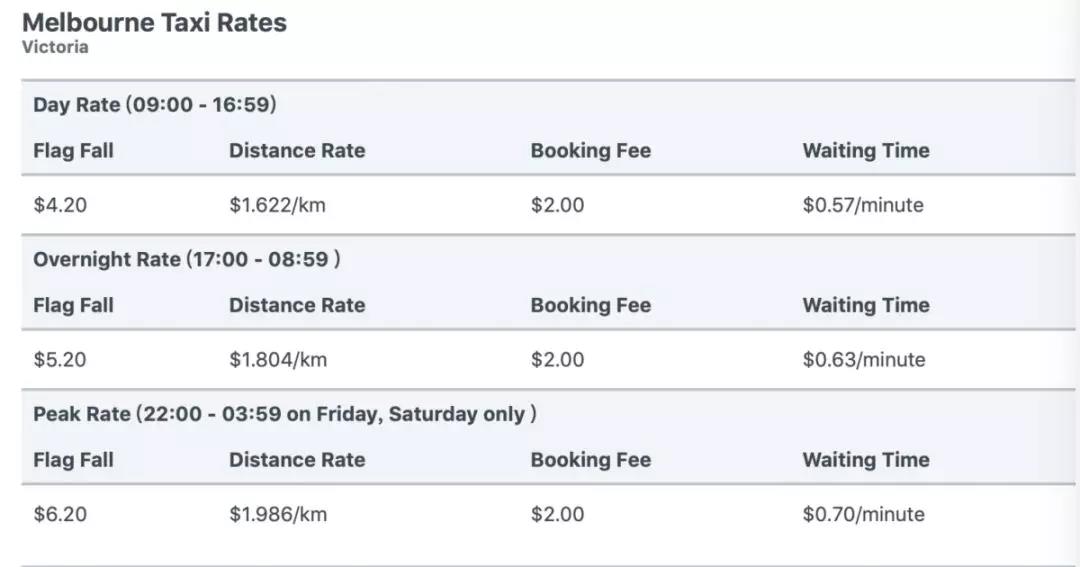The width and height of the screenshot is (1080, 567).
Task: Click the $0.63/minute waiting time value
Action: pyautogui.click(x=863, y=359)
